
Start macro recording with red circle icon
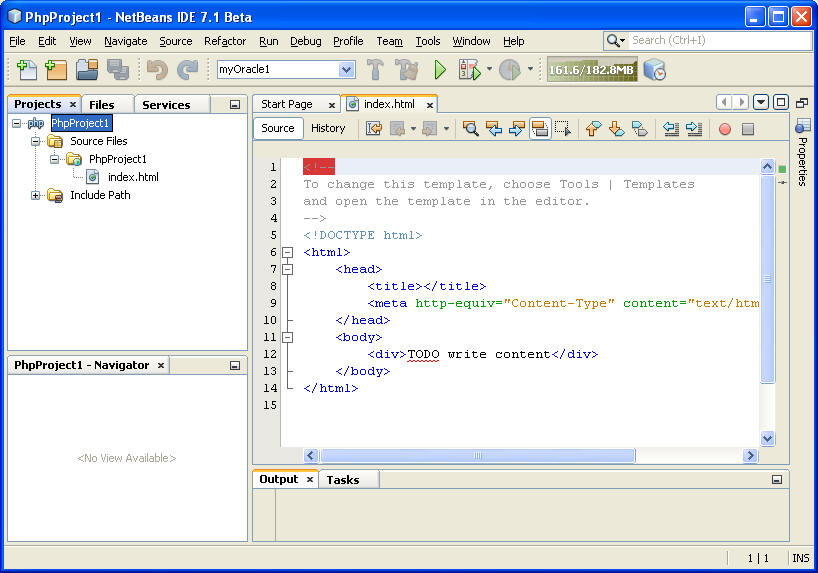(x=725, y=129)
